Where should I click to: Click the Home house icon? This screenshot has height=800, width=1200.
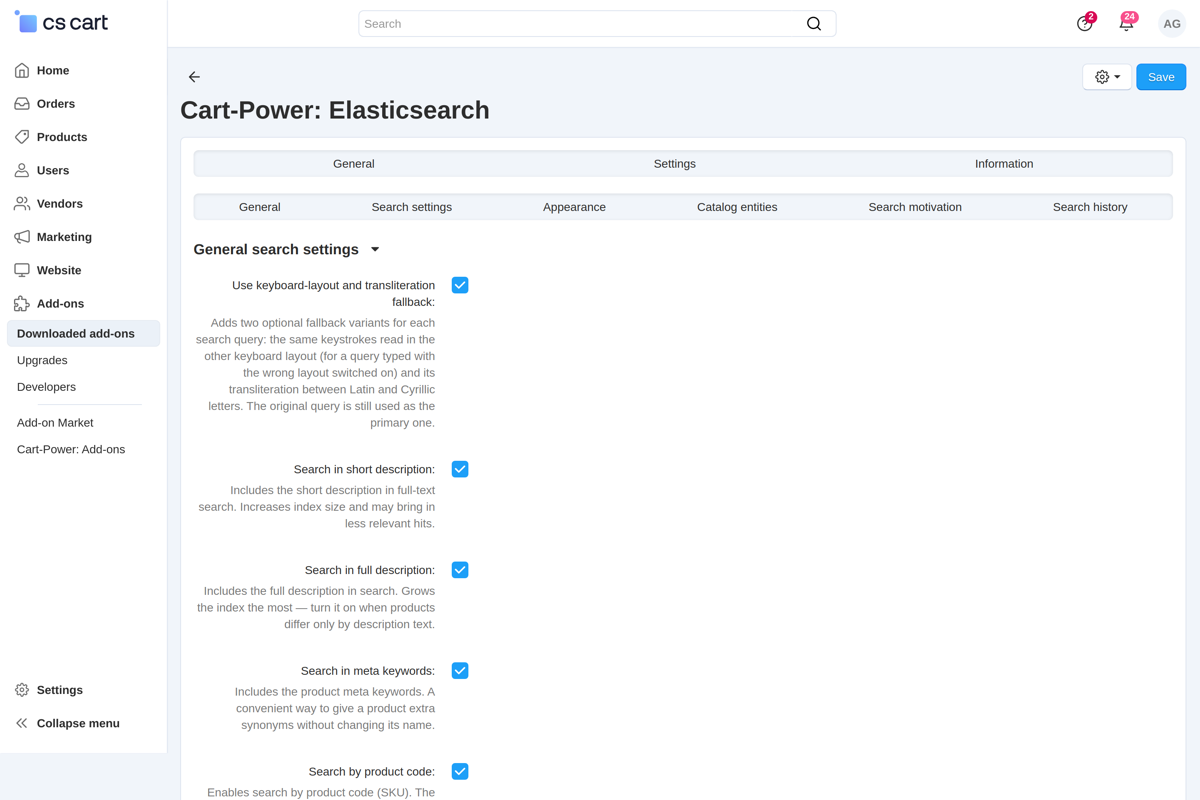click(x=22, y=70)
